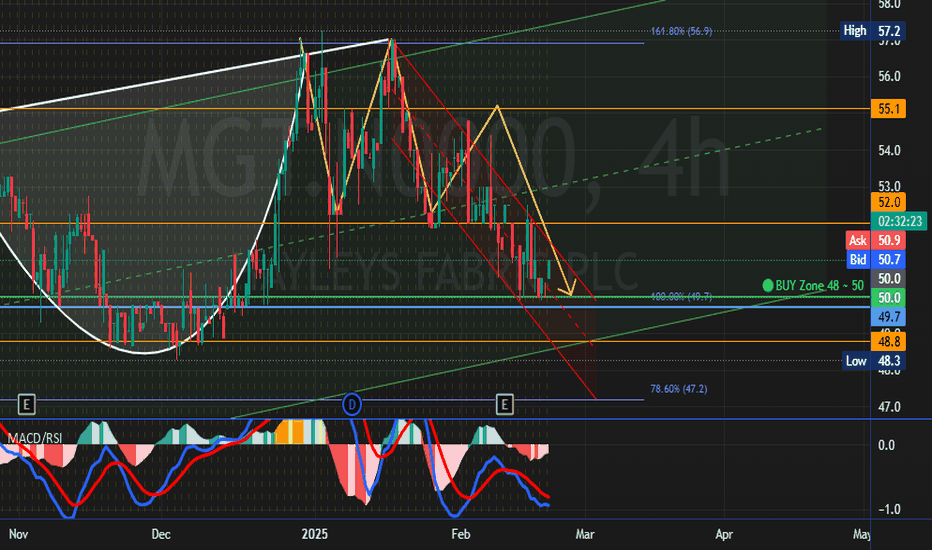Click the 47.0 tick on price axis
Screen dimensions: 932x550
tap(889, 407)
